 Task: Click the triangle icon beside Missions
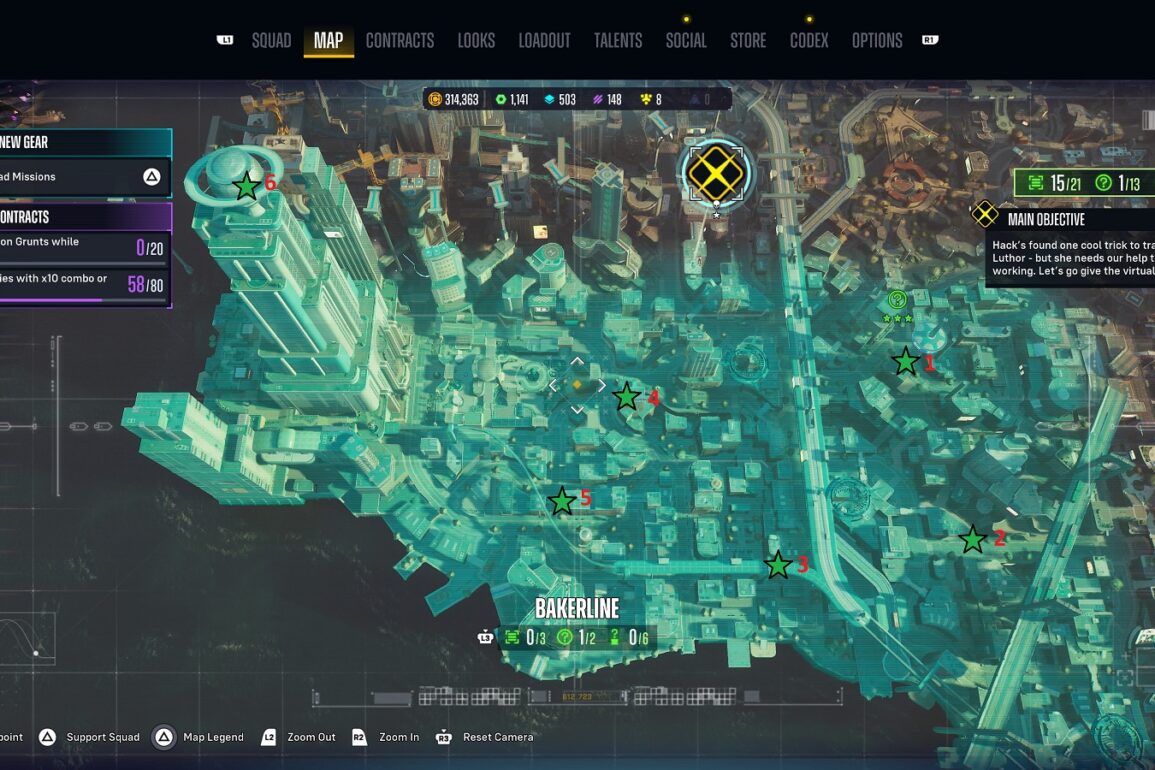tap(152, 177)
